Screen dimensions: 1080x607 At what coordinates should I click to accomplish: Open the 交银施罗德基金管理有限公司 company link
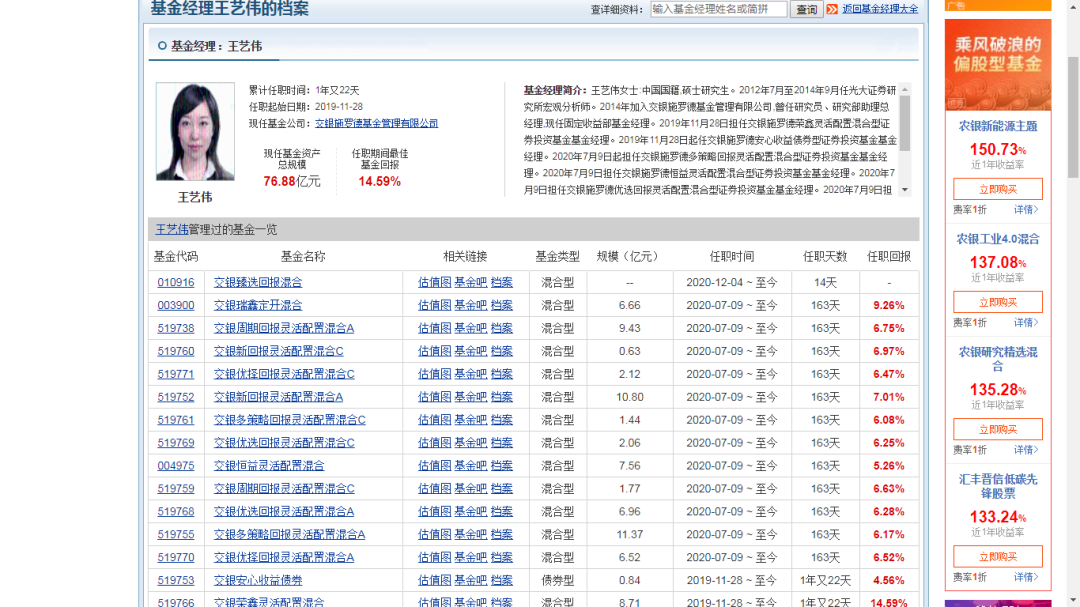(376, 123)
